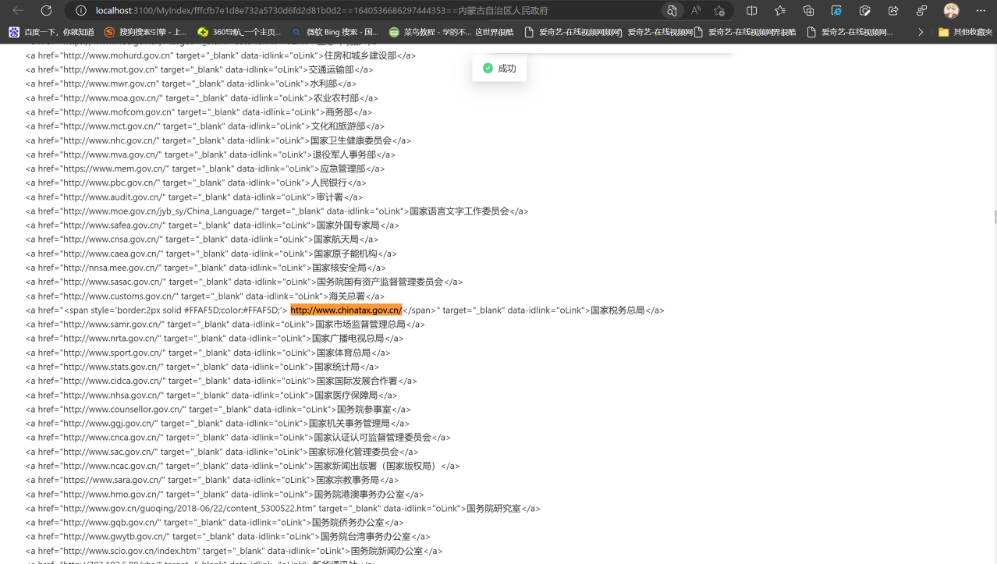Open the browser settings and more menu

[x=981, y=10]
